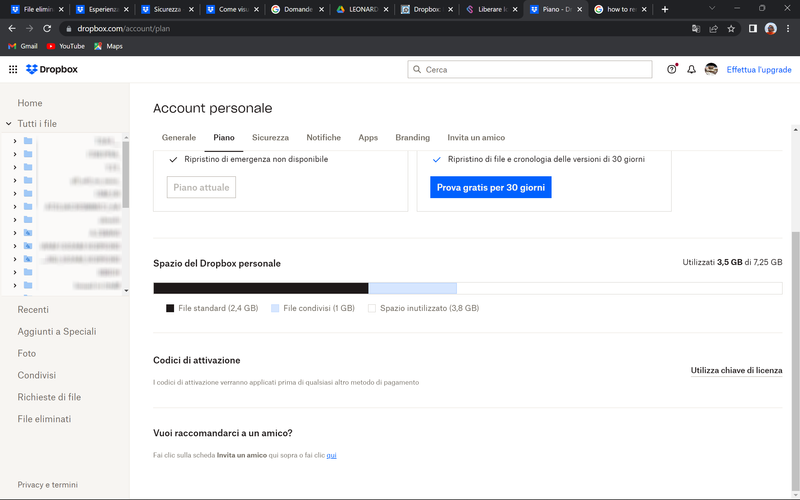Open the help question mark icon
800x500 pixels.
672,70
